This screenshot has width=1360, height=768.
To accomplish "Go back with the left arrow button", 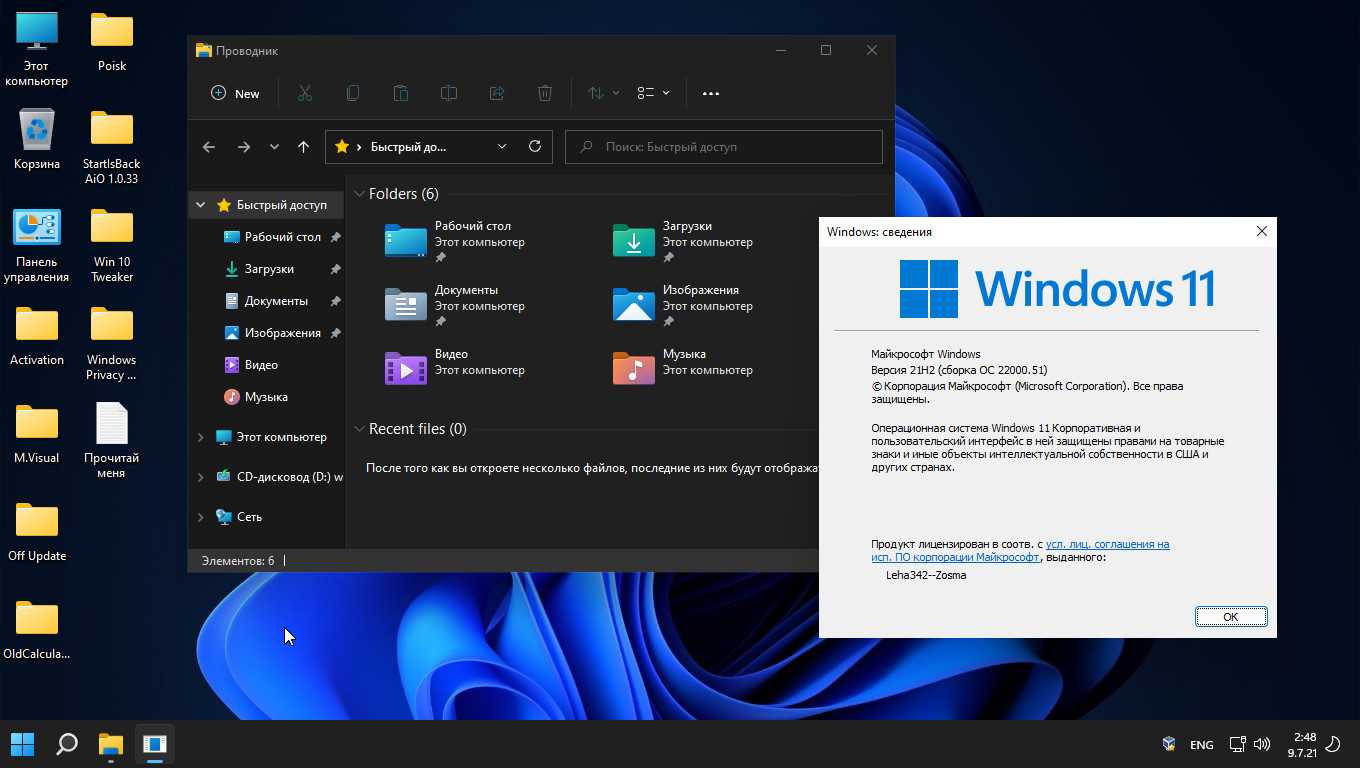I will pyautogui.click(x=209, y=147).
